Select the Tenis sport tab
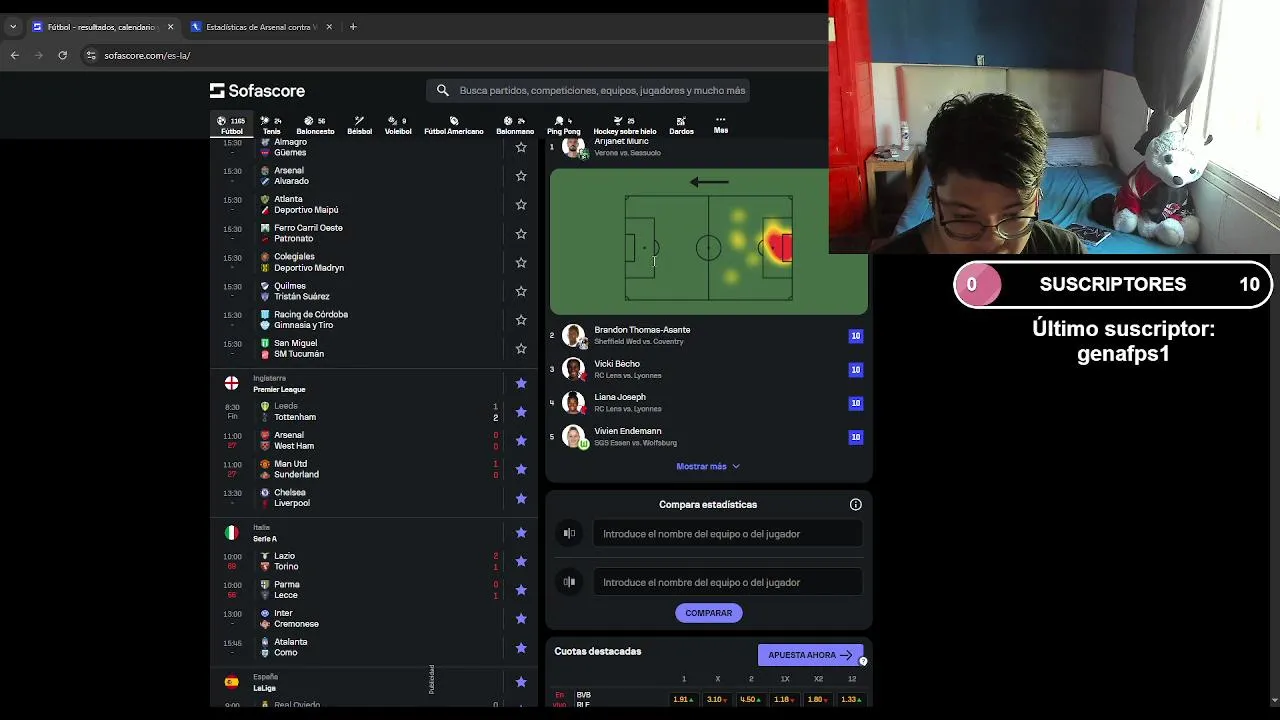1280x720 pixels. (271, 125)
